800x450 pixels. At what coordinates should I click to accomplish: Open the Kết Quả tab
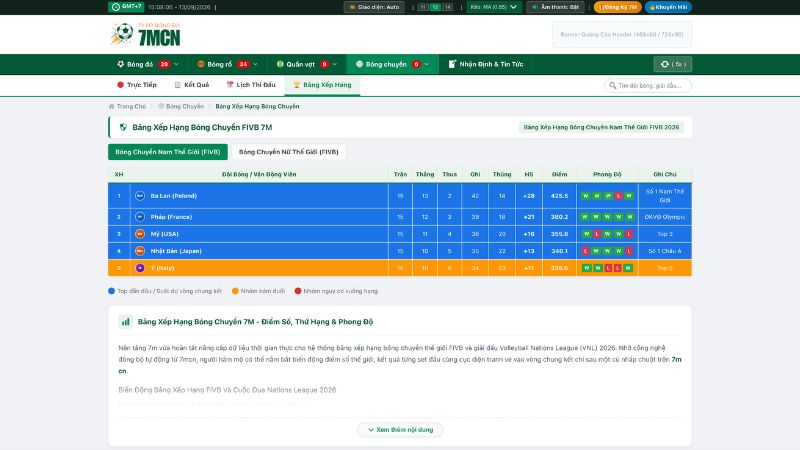(x=192, y=85)
